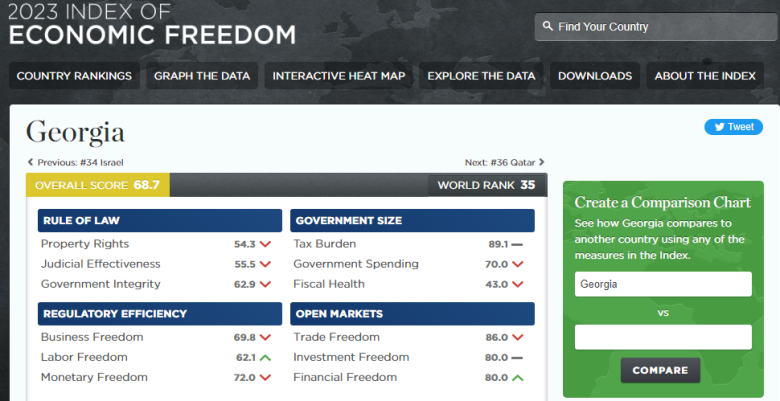Click the Property Rights down arrow indicator

265,244
